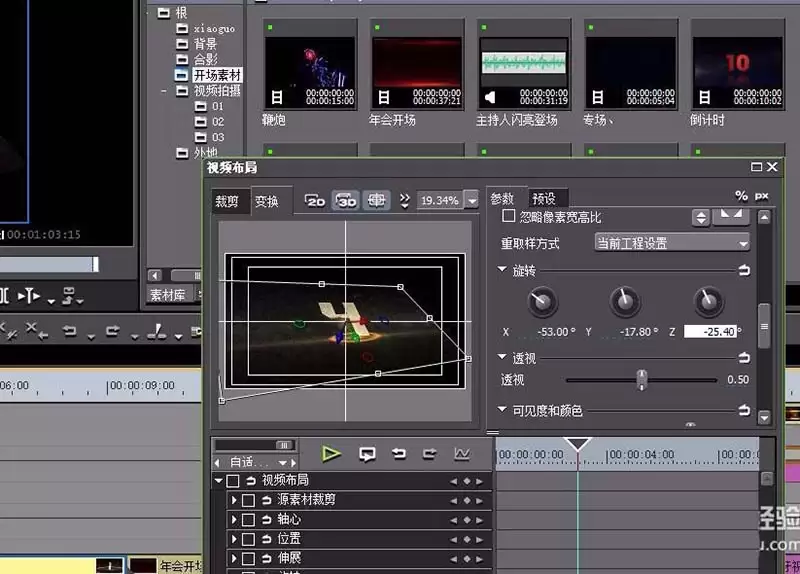
Task: Select the 3D mode icon
Action: 346,201
